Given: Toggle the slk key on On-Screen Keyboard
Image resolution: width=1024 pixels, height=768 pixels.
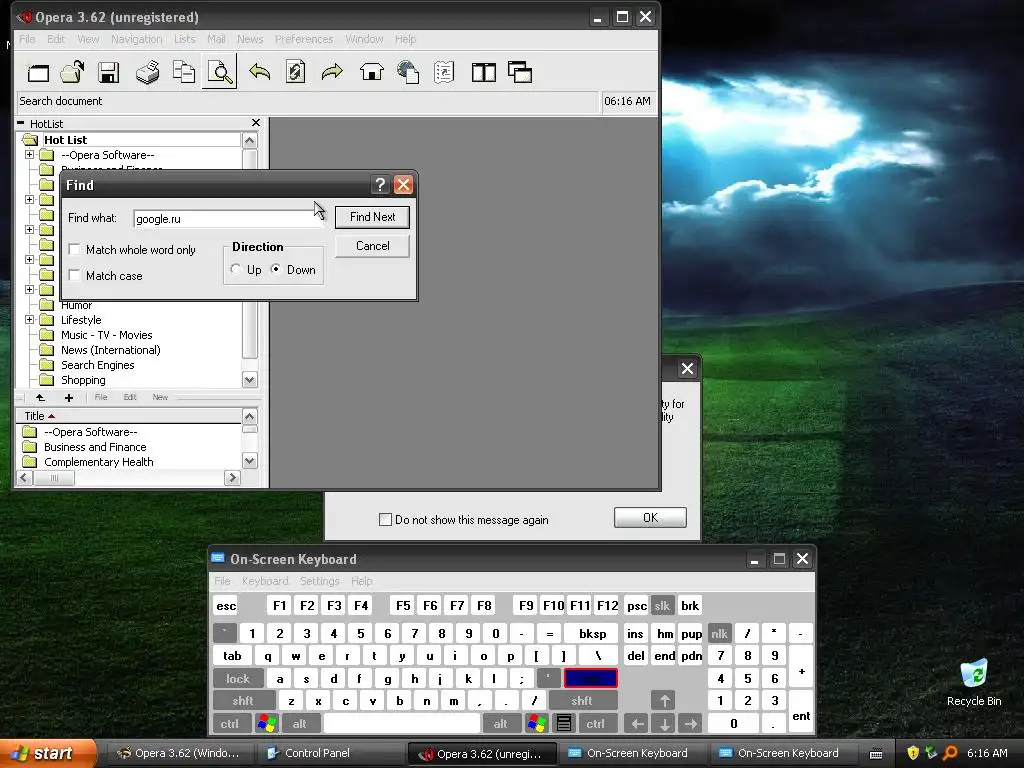Looking at the screenshot, I should 662,605.
